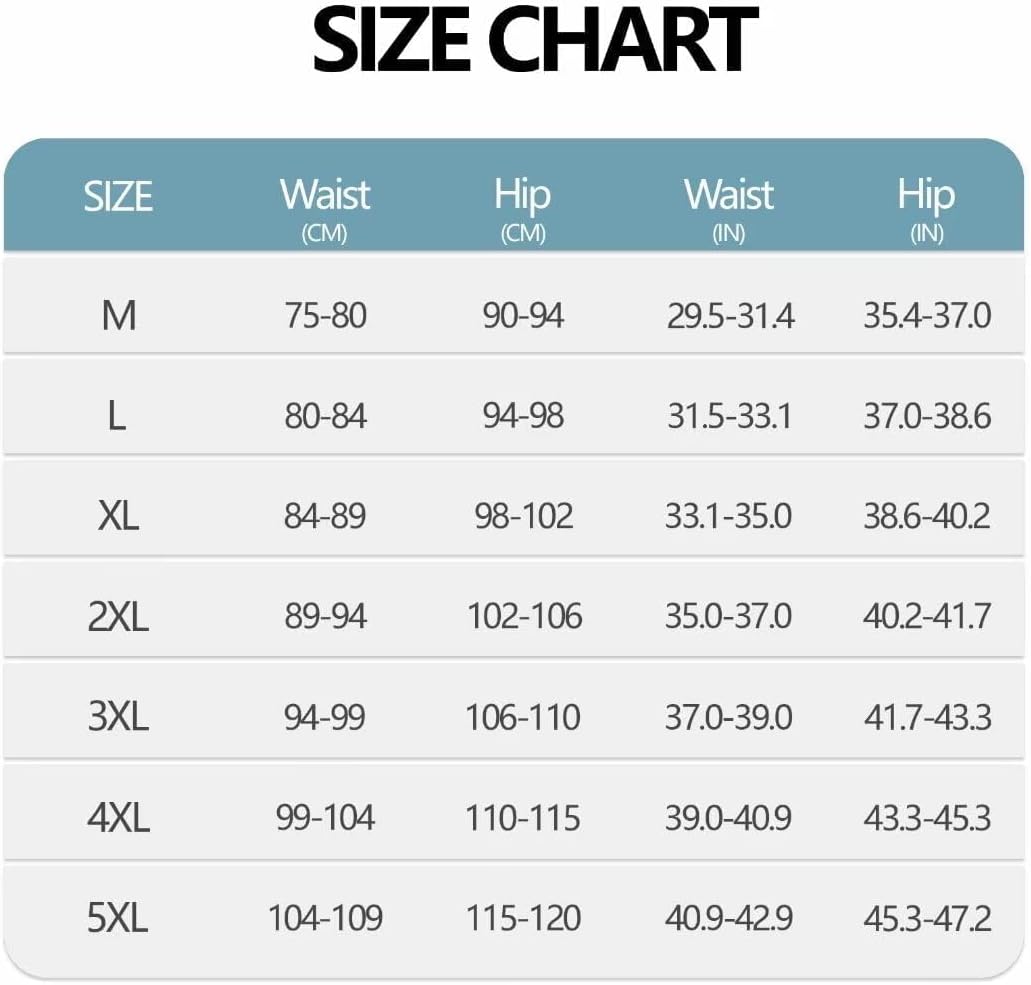This screenshot has width=1031, height=985.
Task: Select the Hip (CM) column header
Action: coord(522,205)
